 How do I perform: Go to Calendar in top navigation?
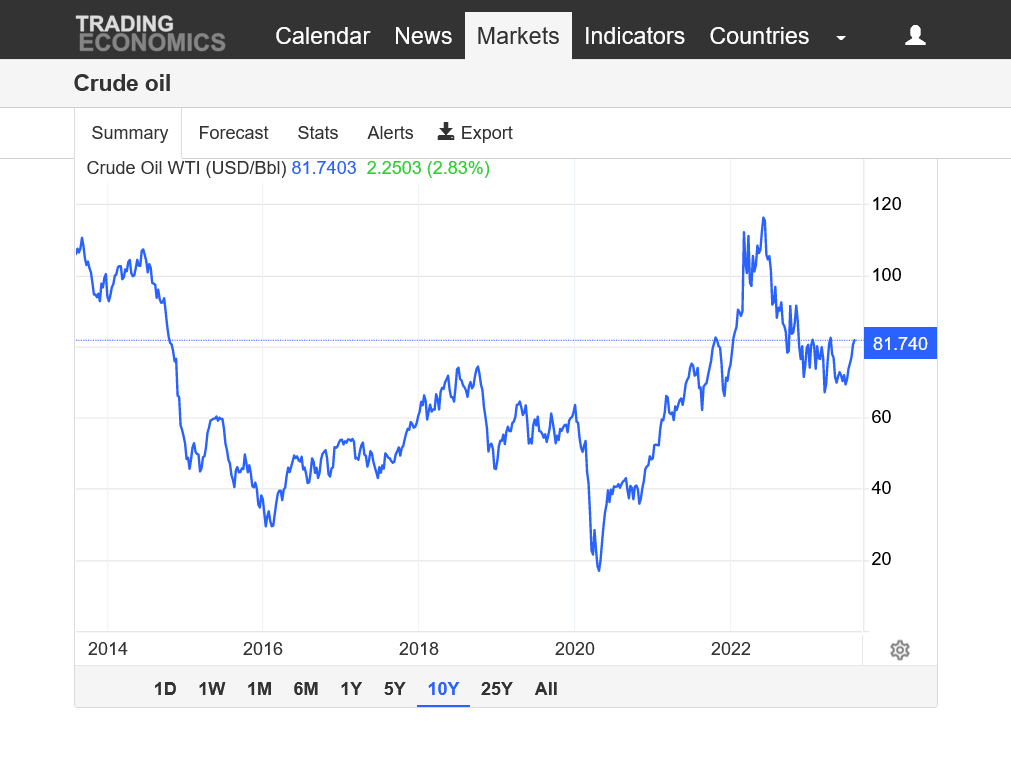[x=322, y=36]
